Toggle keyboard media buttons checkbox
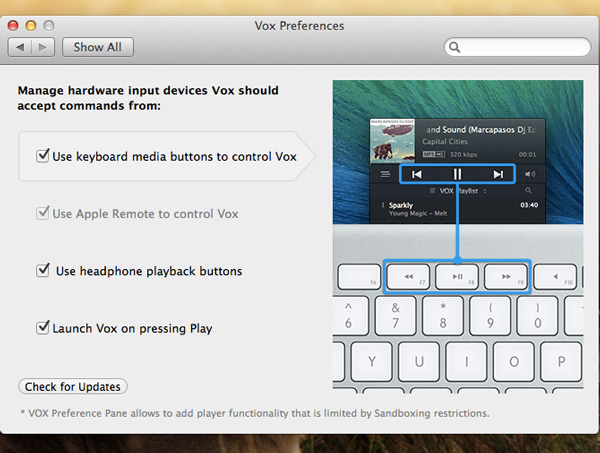This screenshot has height=453, width=600. click(42, 155)
